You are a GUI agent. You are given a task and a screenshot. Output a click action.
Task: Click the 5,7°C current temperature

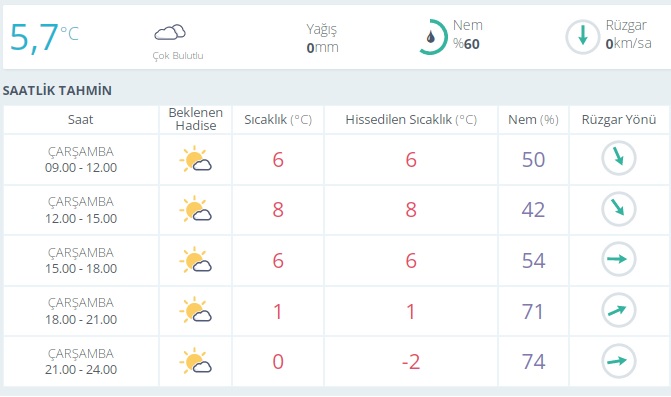coord(44,38)
